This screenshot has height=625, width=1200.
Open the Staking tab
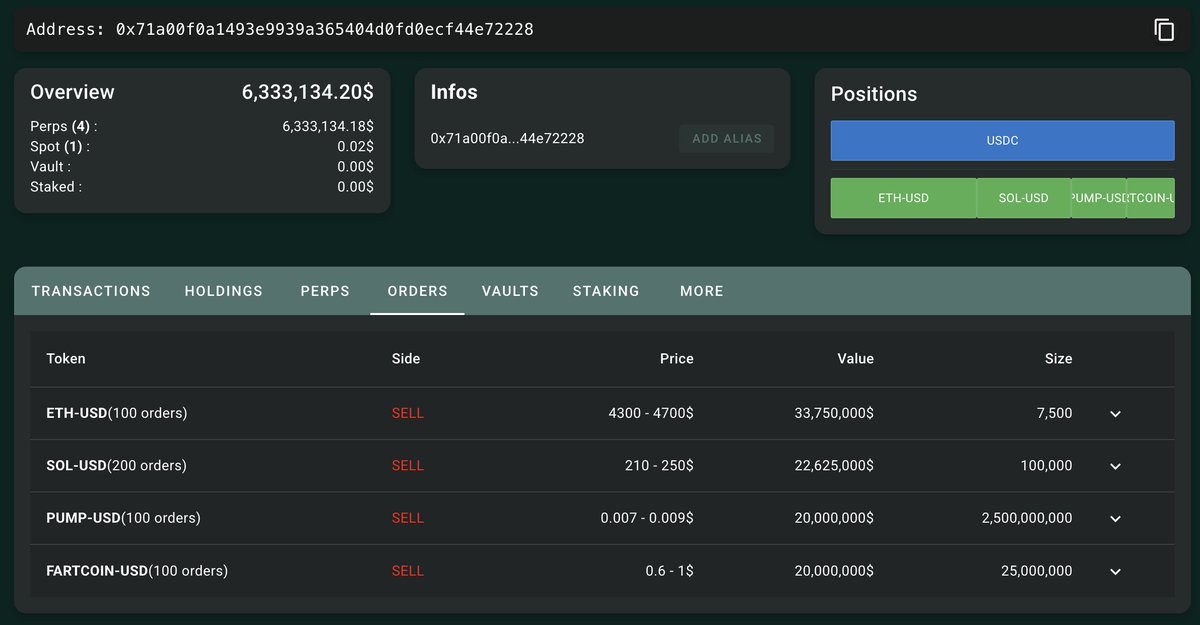(606, 291)
